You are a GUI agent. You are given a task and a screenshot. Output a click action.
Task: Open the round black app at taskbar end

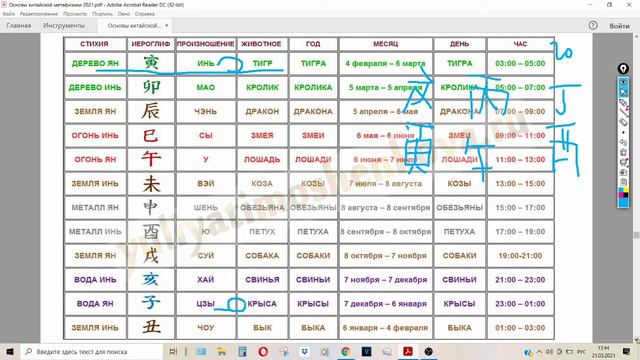(x=428, y=351)
